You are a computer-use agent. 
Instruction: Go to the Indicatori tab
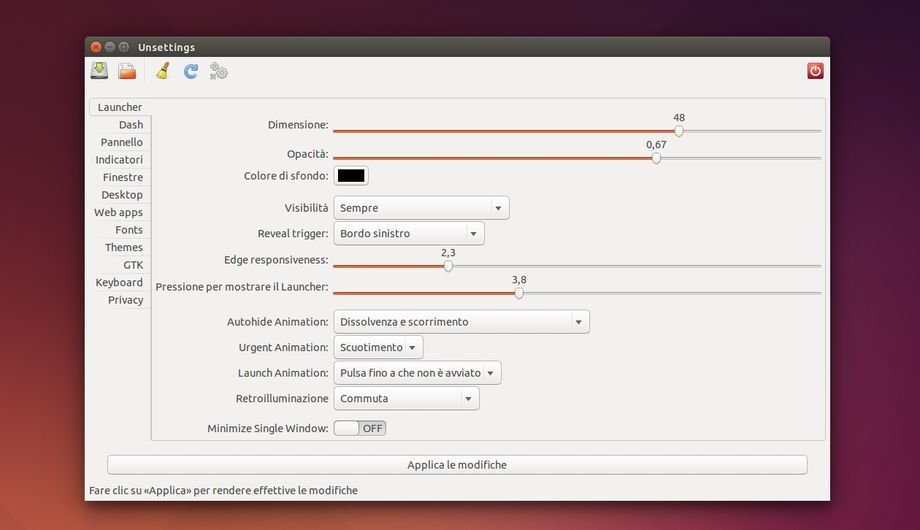click(x=119, y=160)
